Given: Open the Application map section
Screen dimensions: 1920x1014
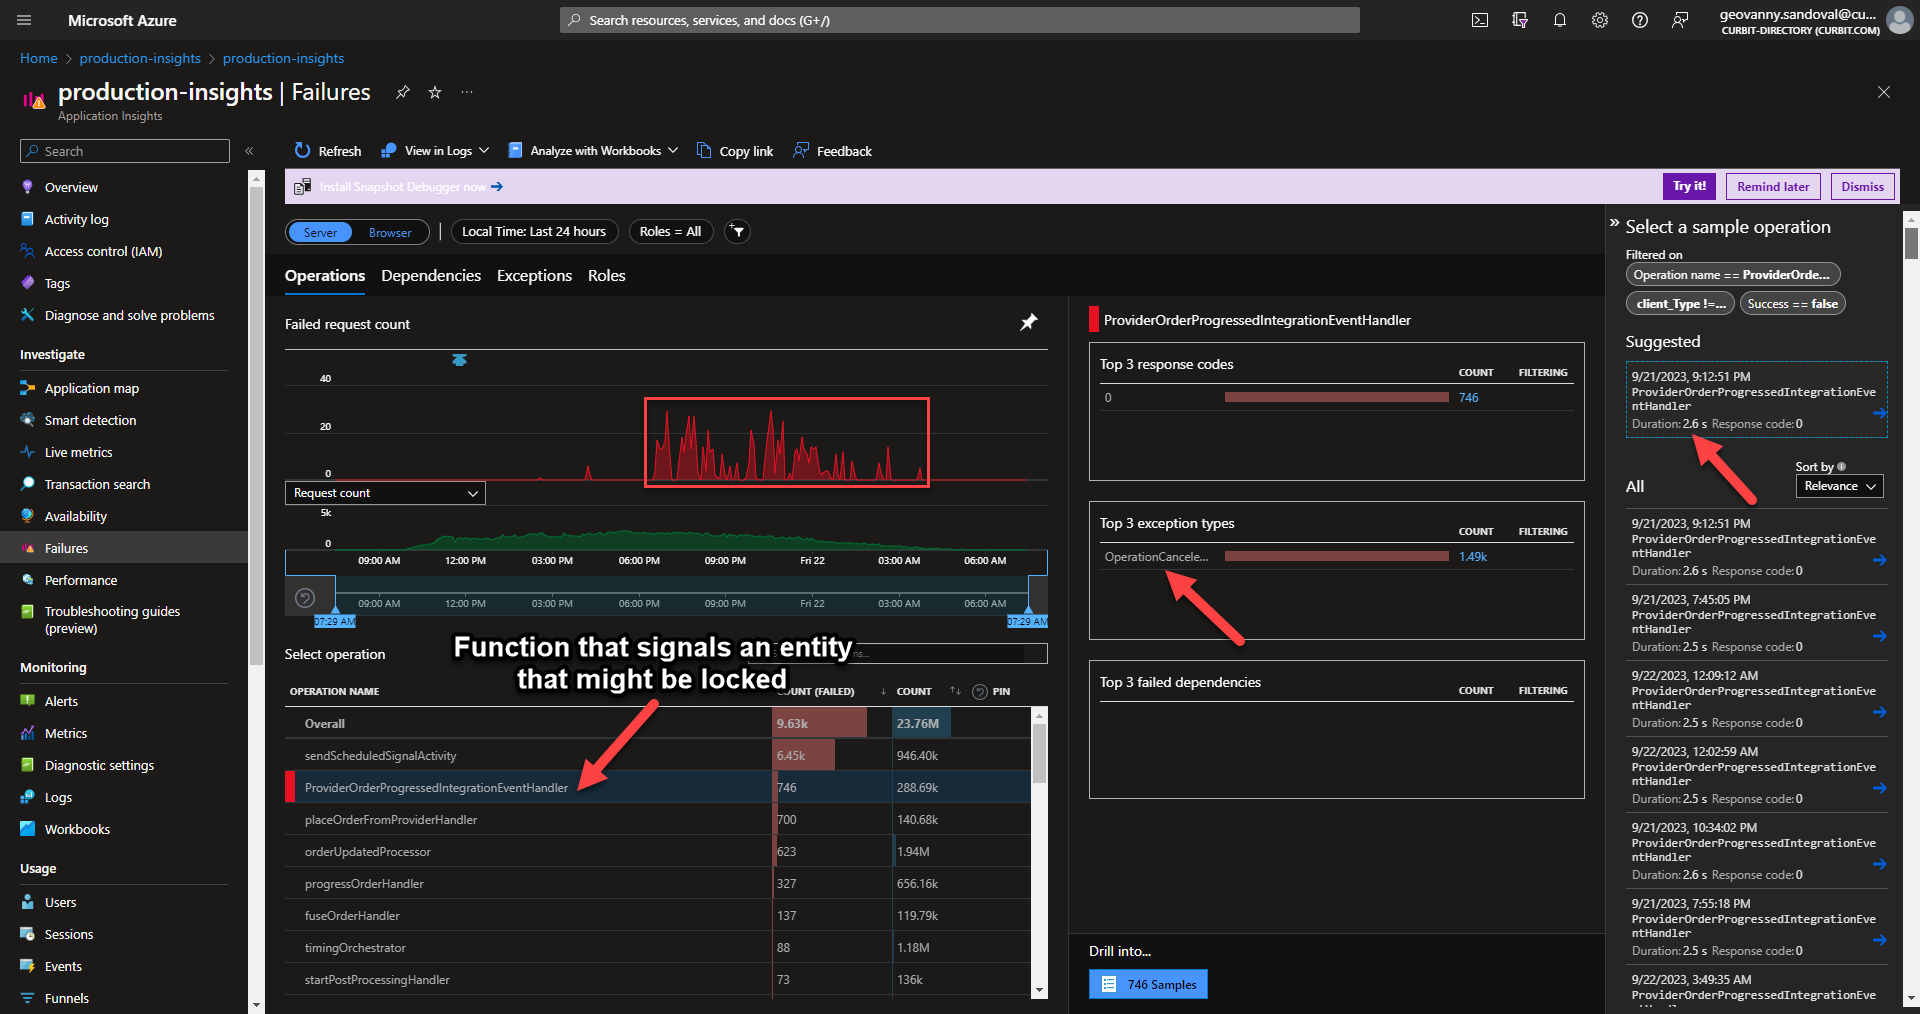Looking at the screenshot, I should click(x=90, y=388).
